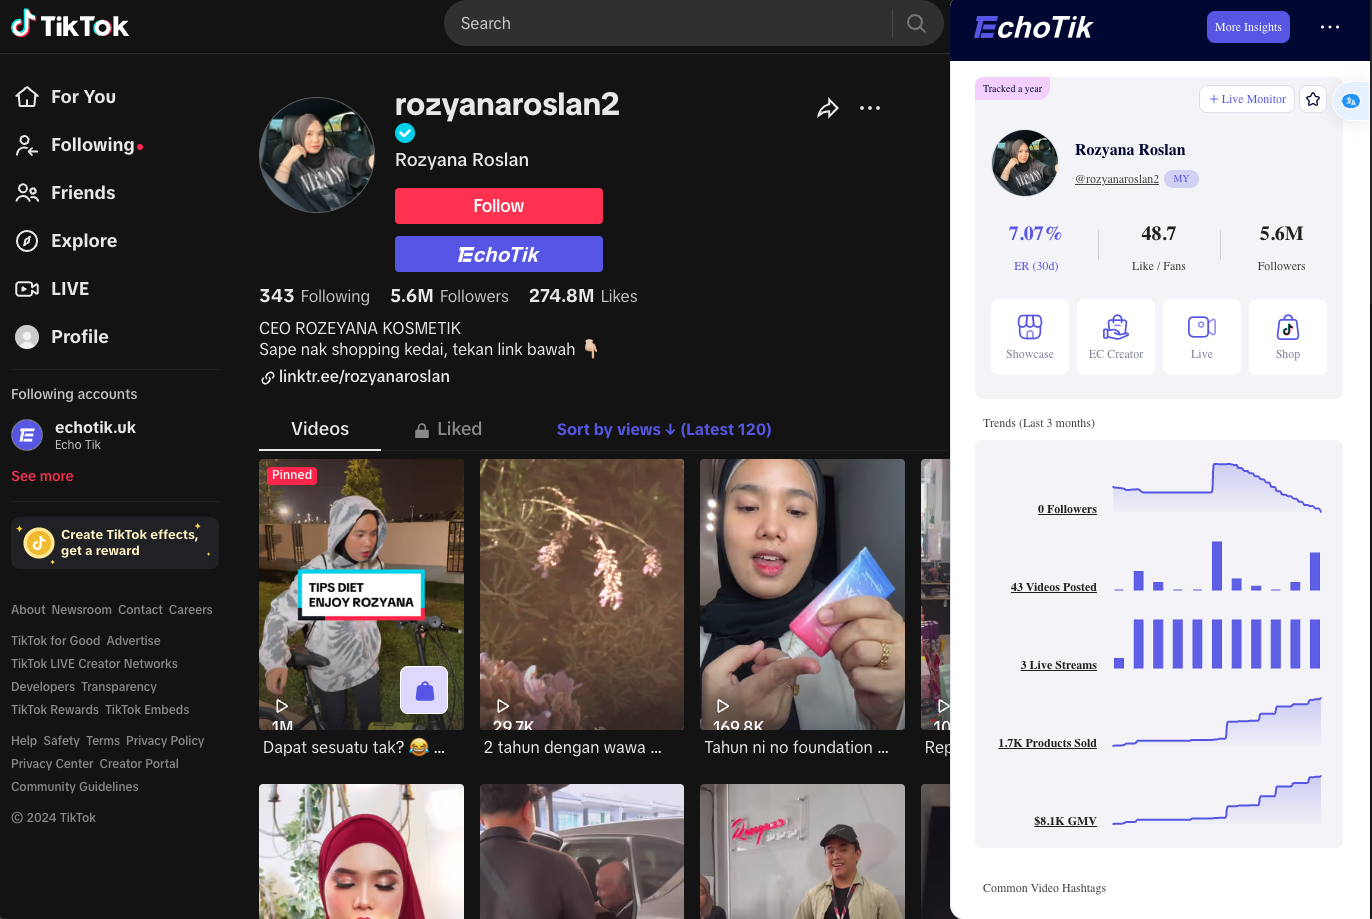Click the share arrow on the profile
Screen dimensions: 1372x919
pyautogui.click(x=828, y=108)
